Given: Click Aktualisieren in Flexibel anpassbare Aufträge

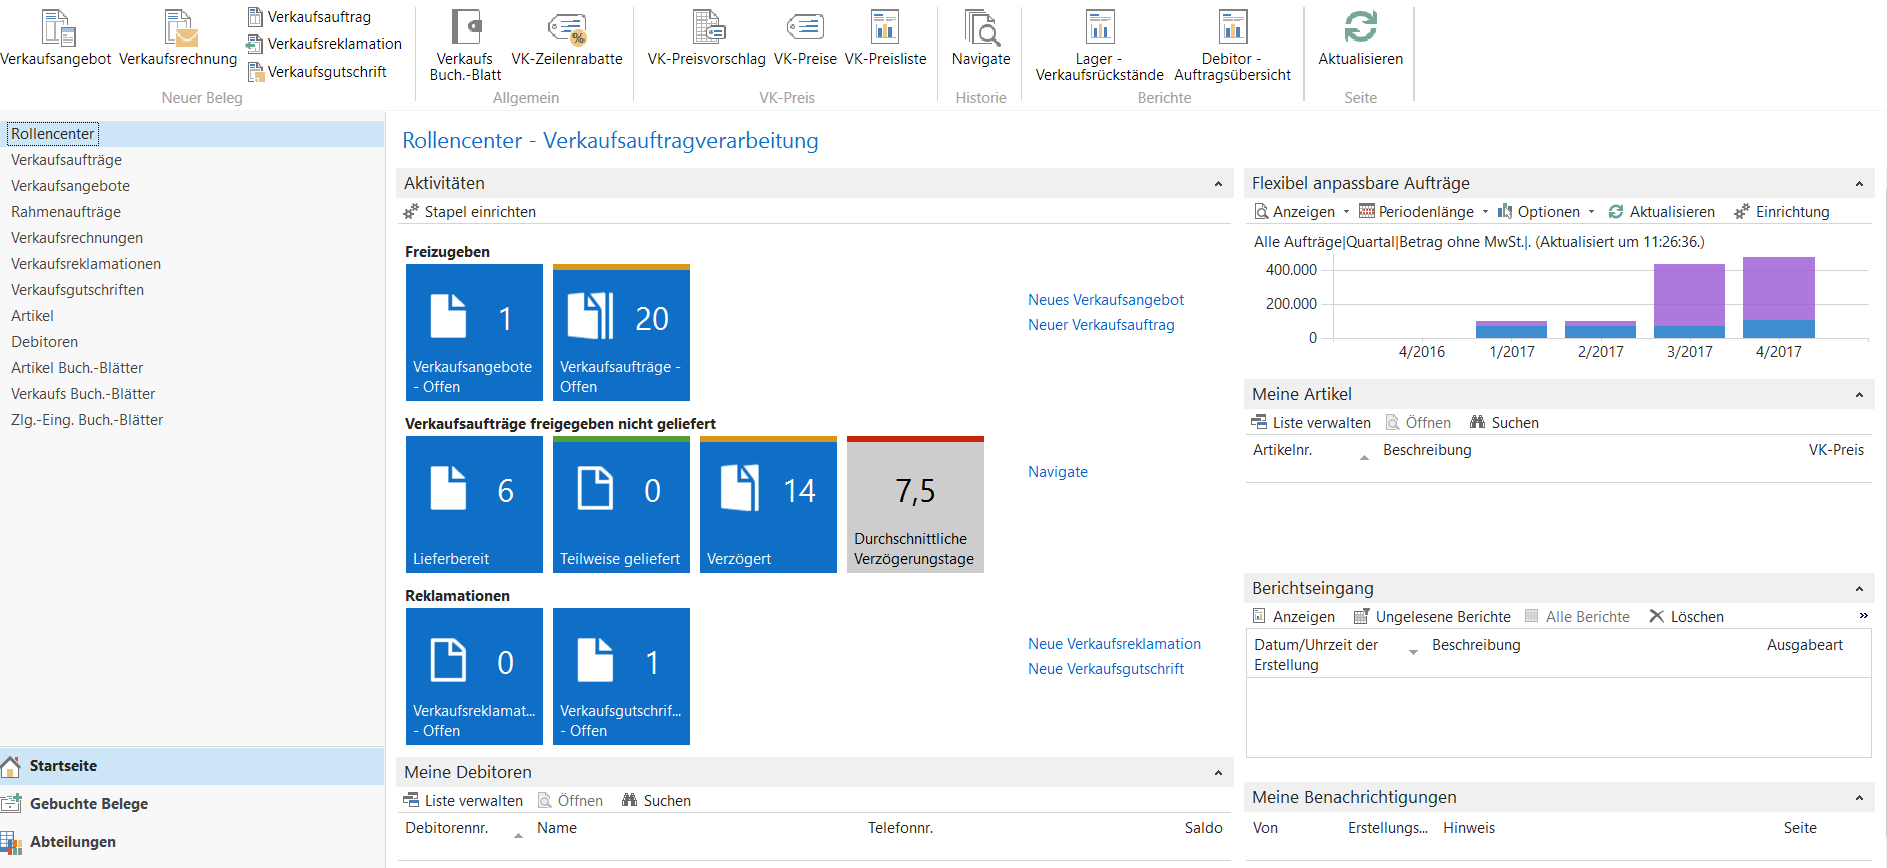Looking at the screenshot, I should (x=1661, y=212).
